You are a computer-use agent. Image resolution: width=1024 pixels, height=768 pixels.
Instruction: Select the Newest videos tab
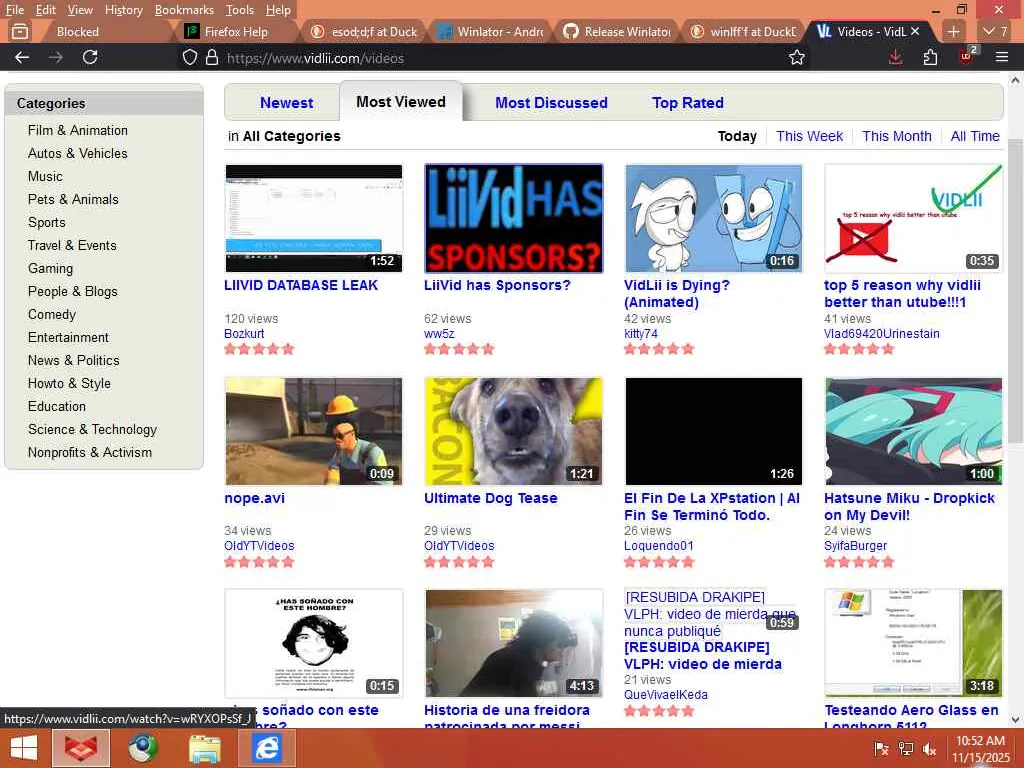pos(286,103)
